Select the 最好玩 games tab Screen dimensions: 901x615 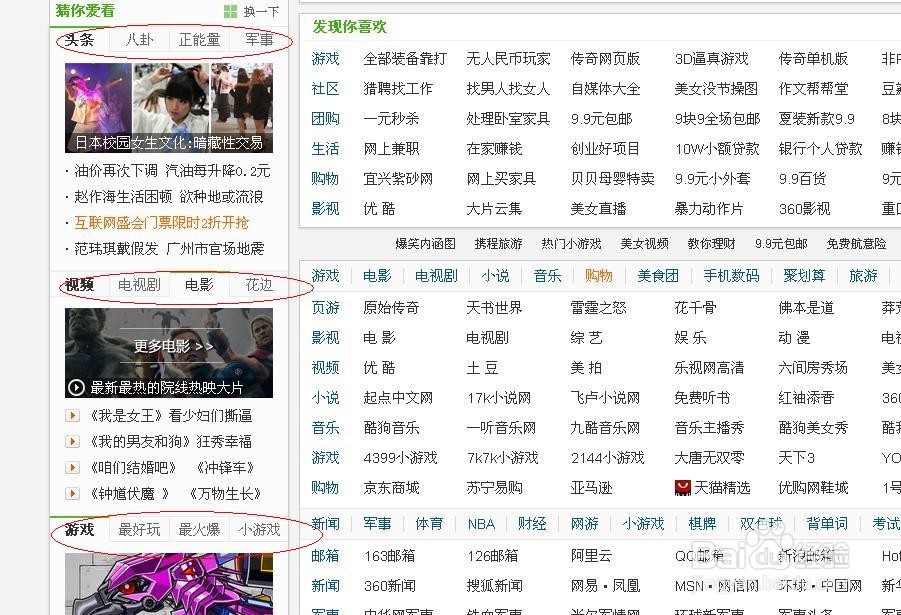(139, 530)
